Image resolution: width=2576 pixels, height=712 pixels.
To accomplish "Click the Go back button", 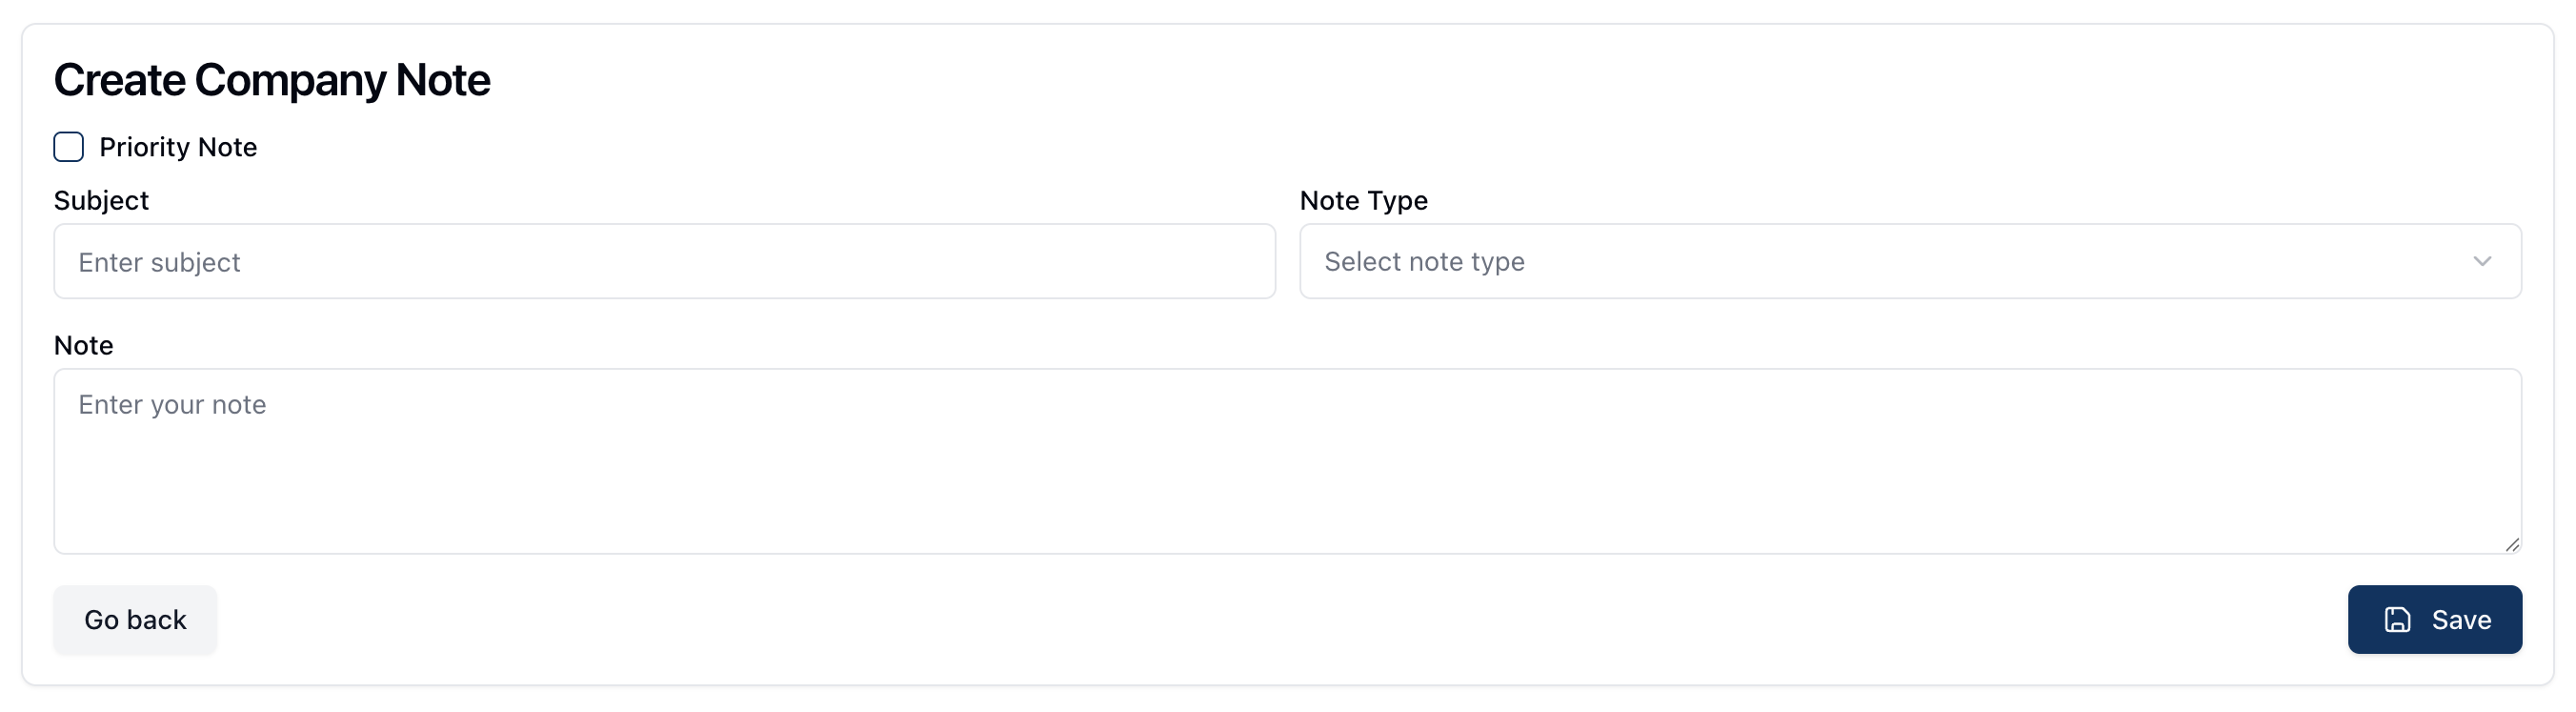I will (x=135, y=620).
